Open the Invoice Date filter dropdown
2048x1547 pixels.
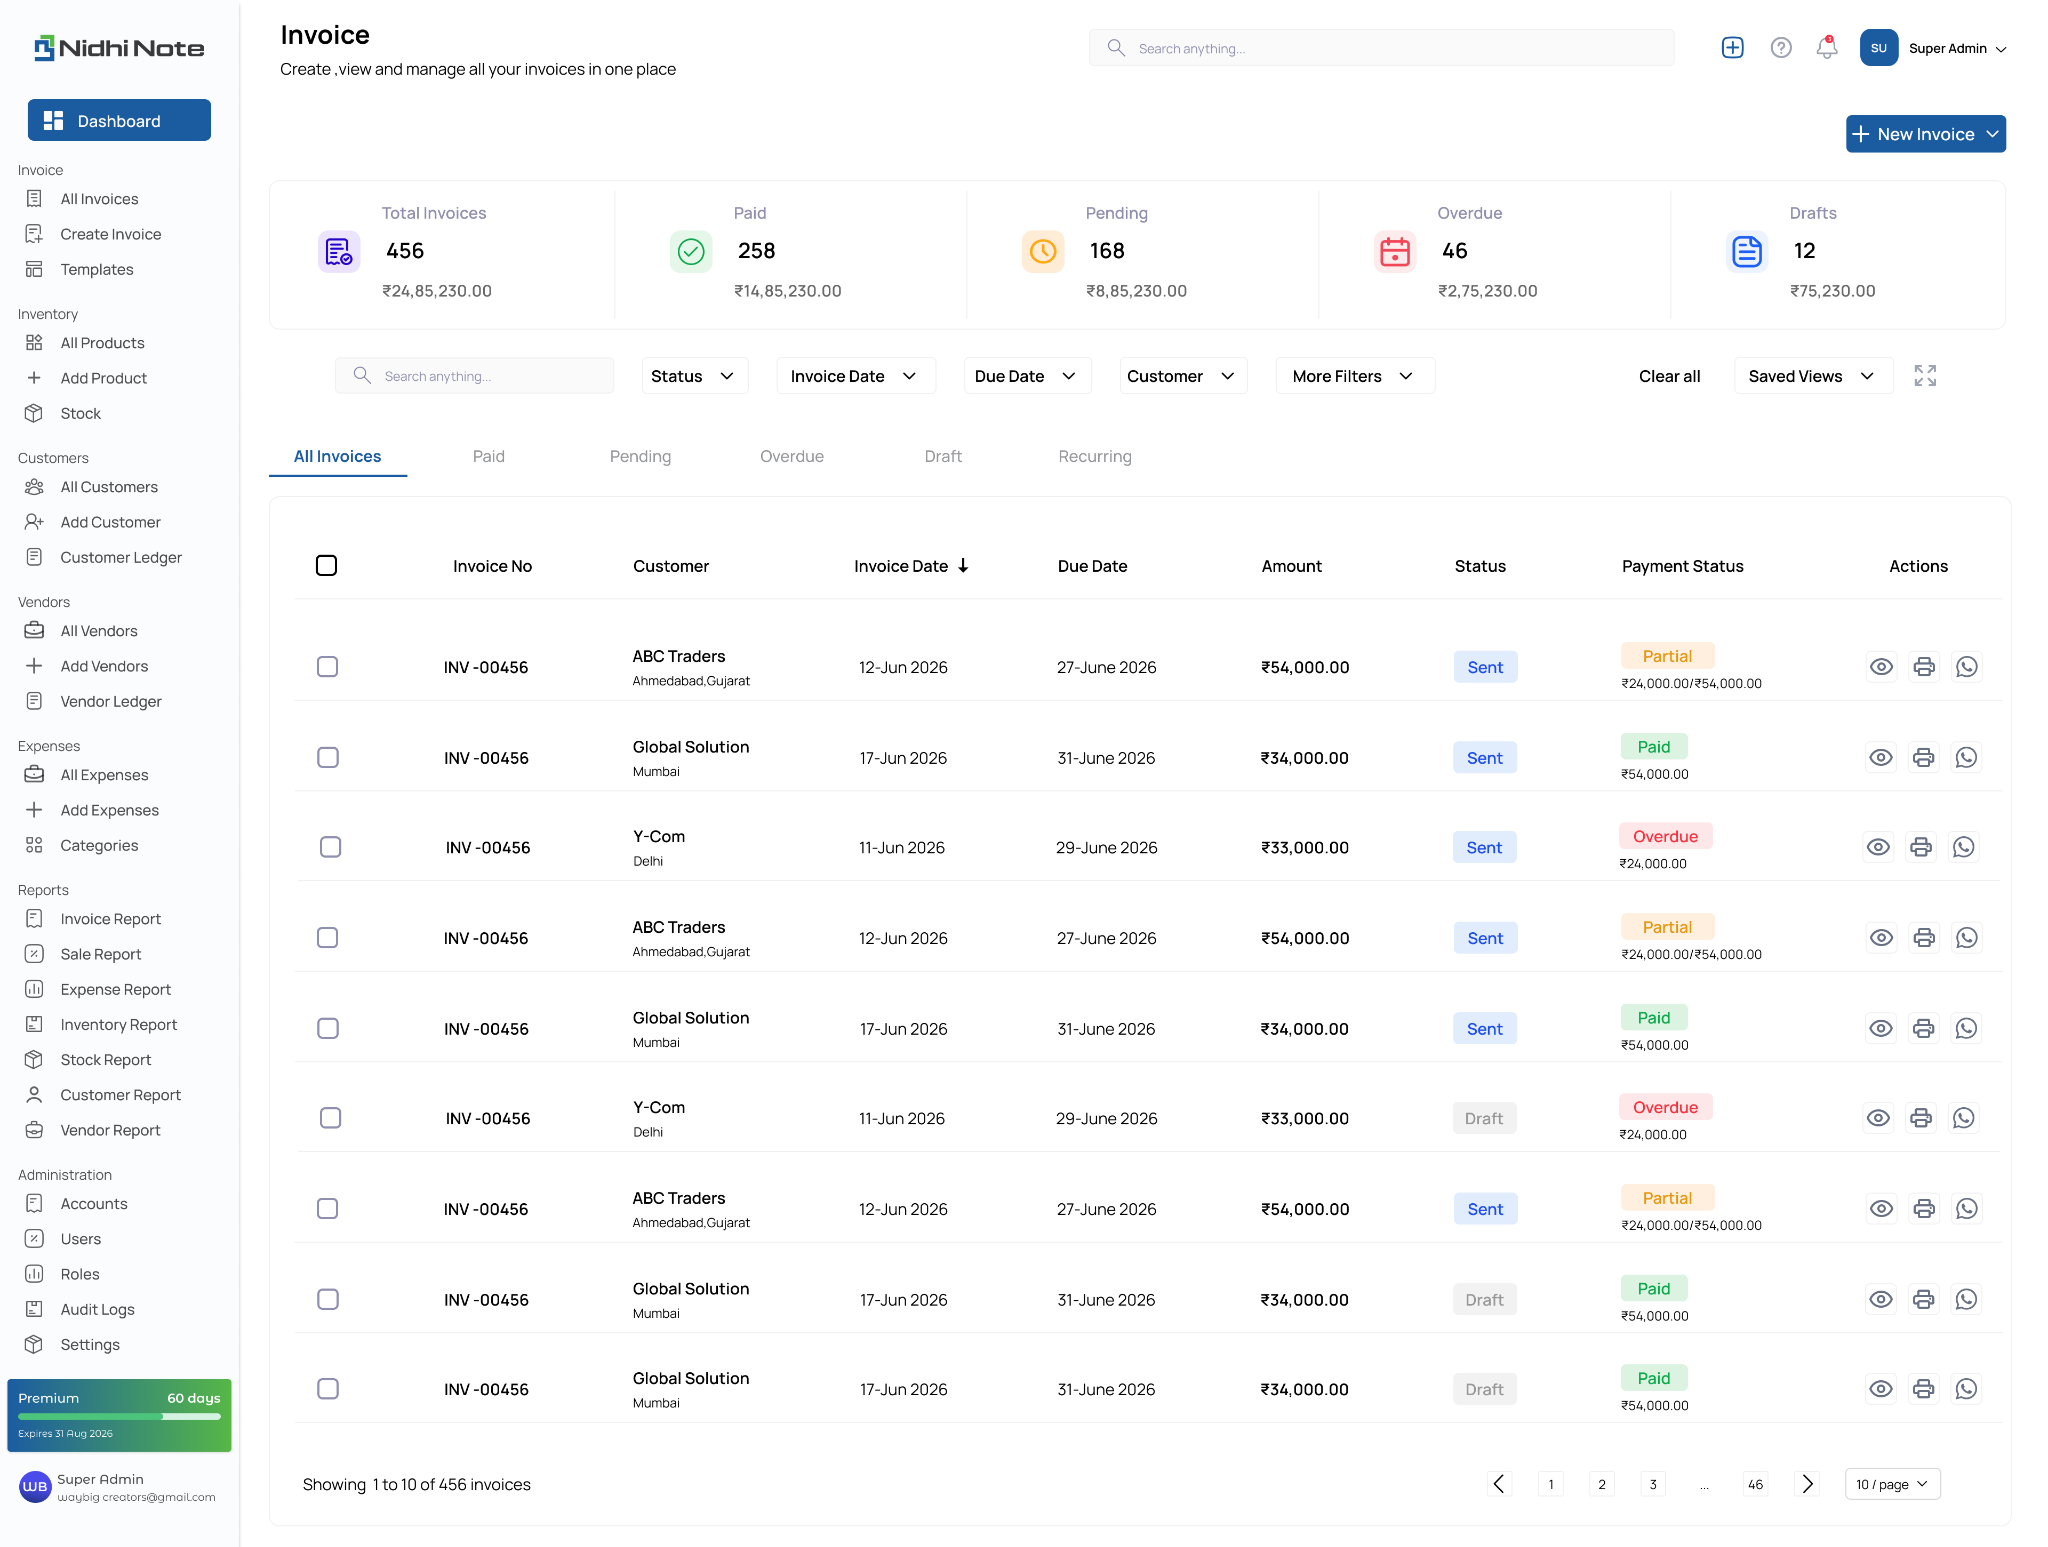855,376
